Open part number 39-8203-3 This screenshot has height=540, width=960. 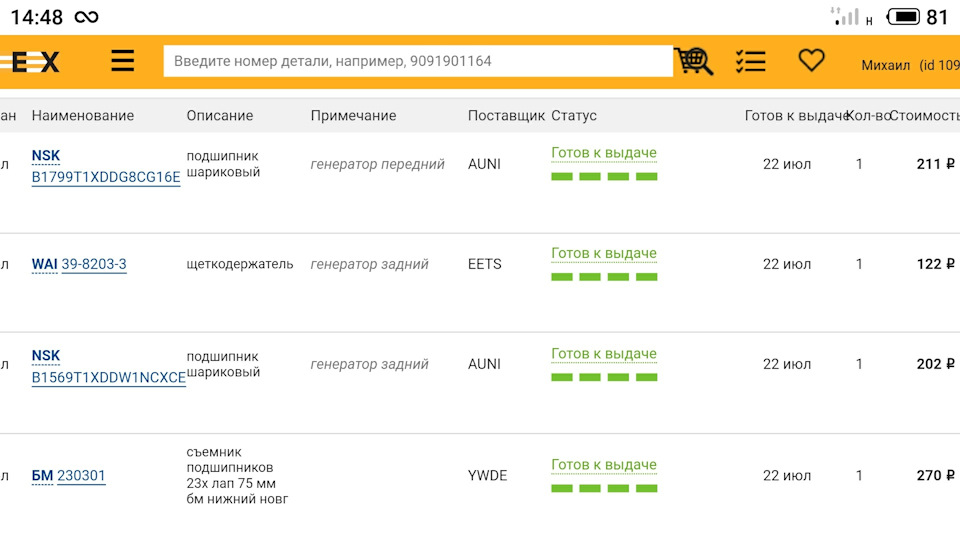[94, 265]
